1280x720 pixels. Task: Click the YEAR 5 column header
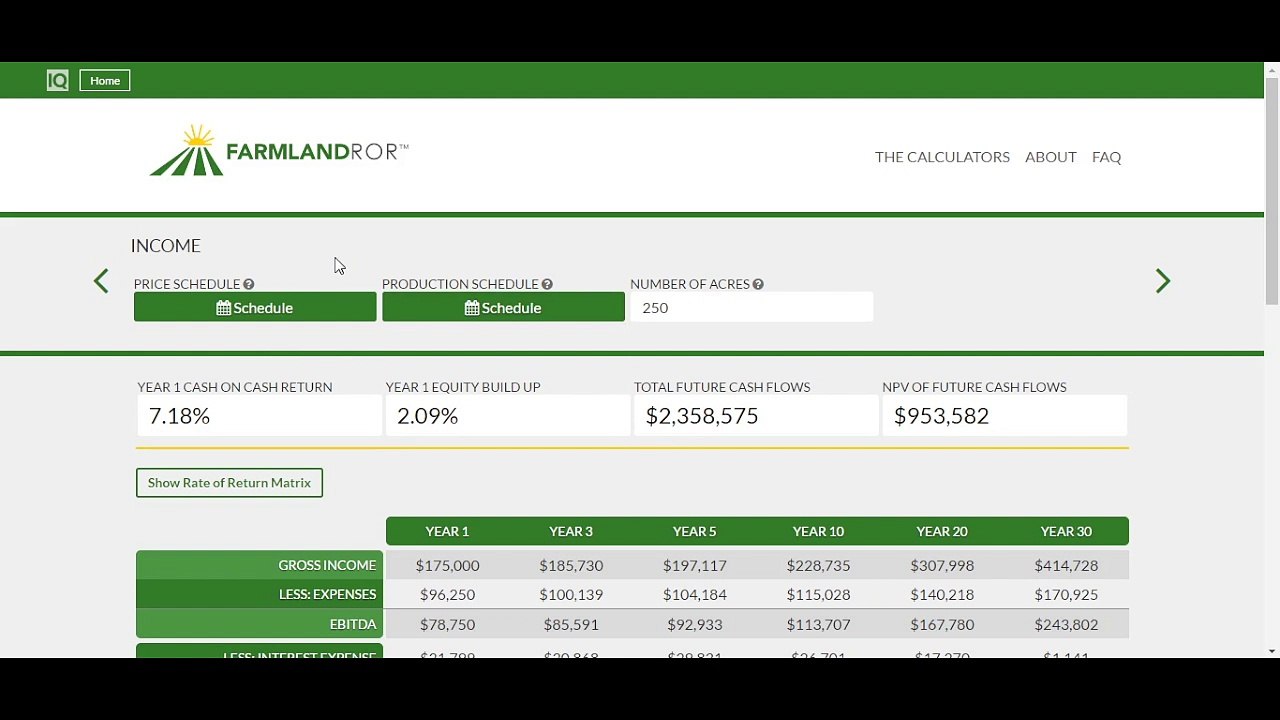coord(694,531)
